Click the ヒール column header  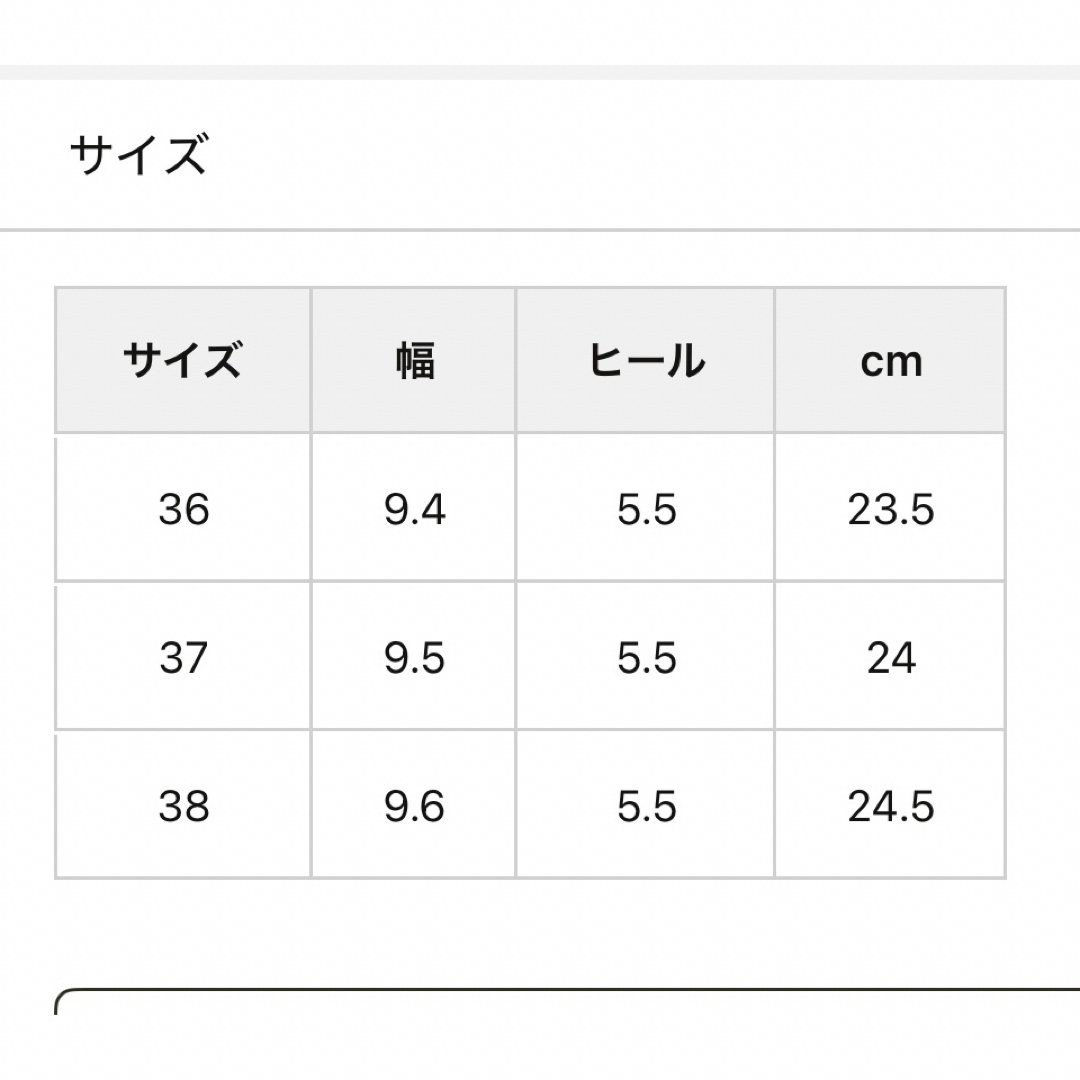pos(645,360)
